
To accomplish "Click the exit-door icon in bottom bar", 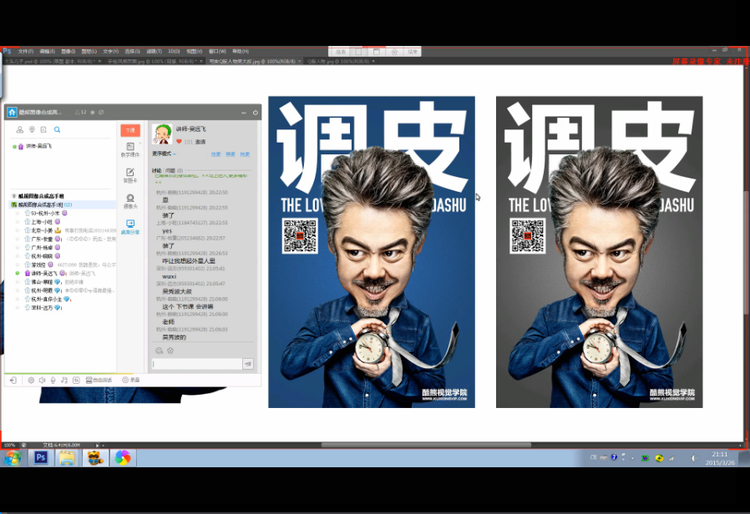I will point(13,380).
